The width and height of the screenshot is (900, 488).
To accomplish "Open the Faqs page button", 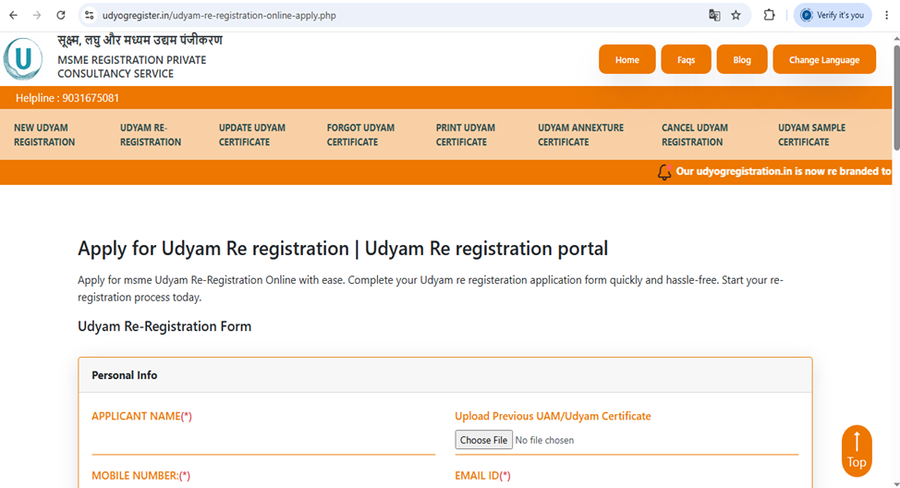I will [686, 60].
